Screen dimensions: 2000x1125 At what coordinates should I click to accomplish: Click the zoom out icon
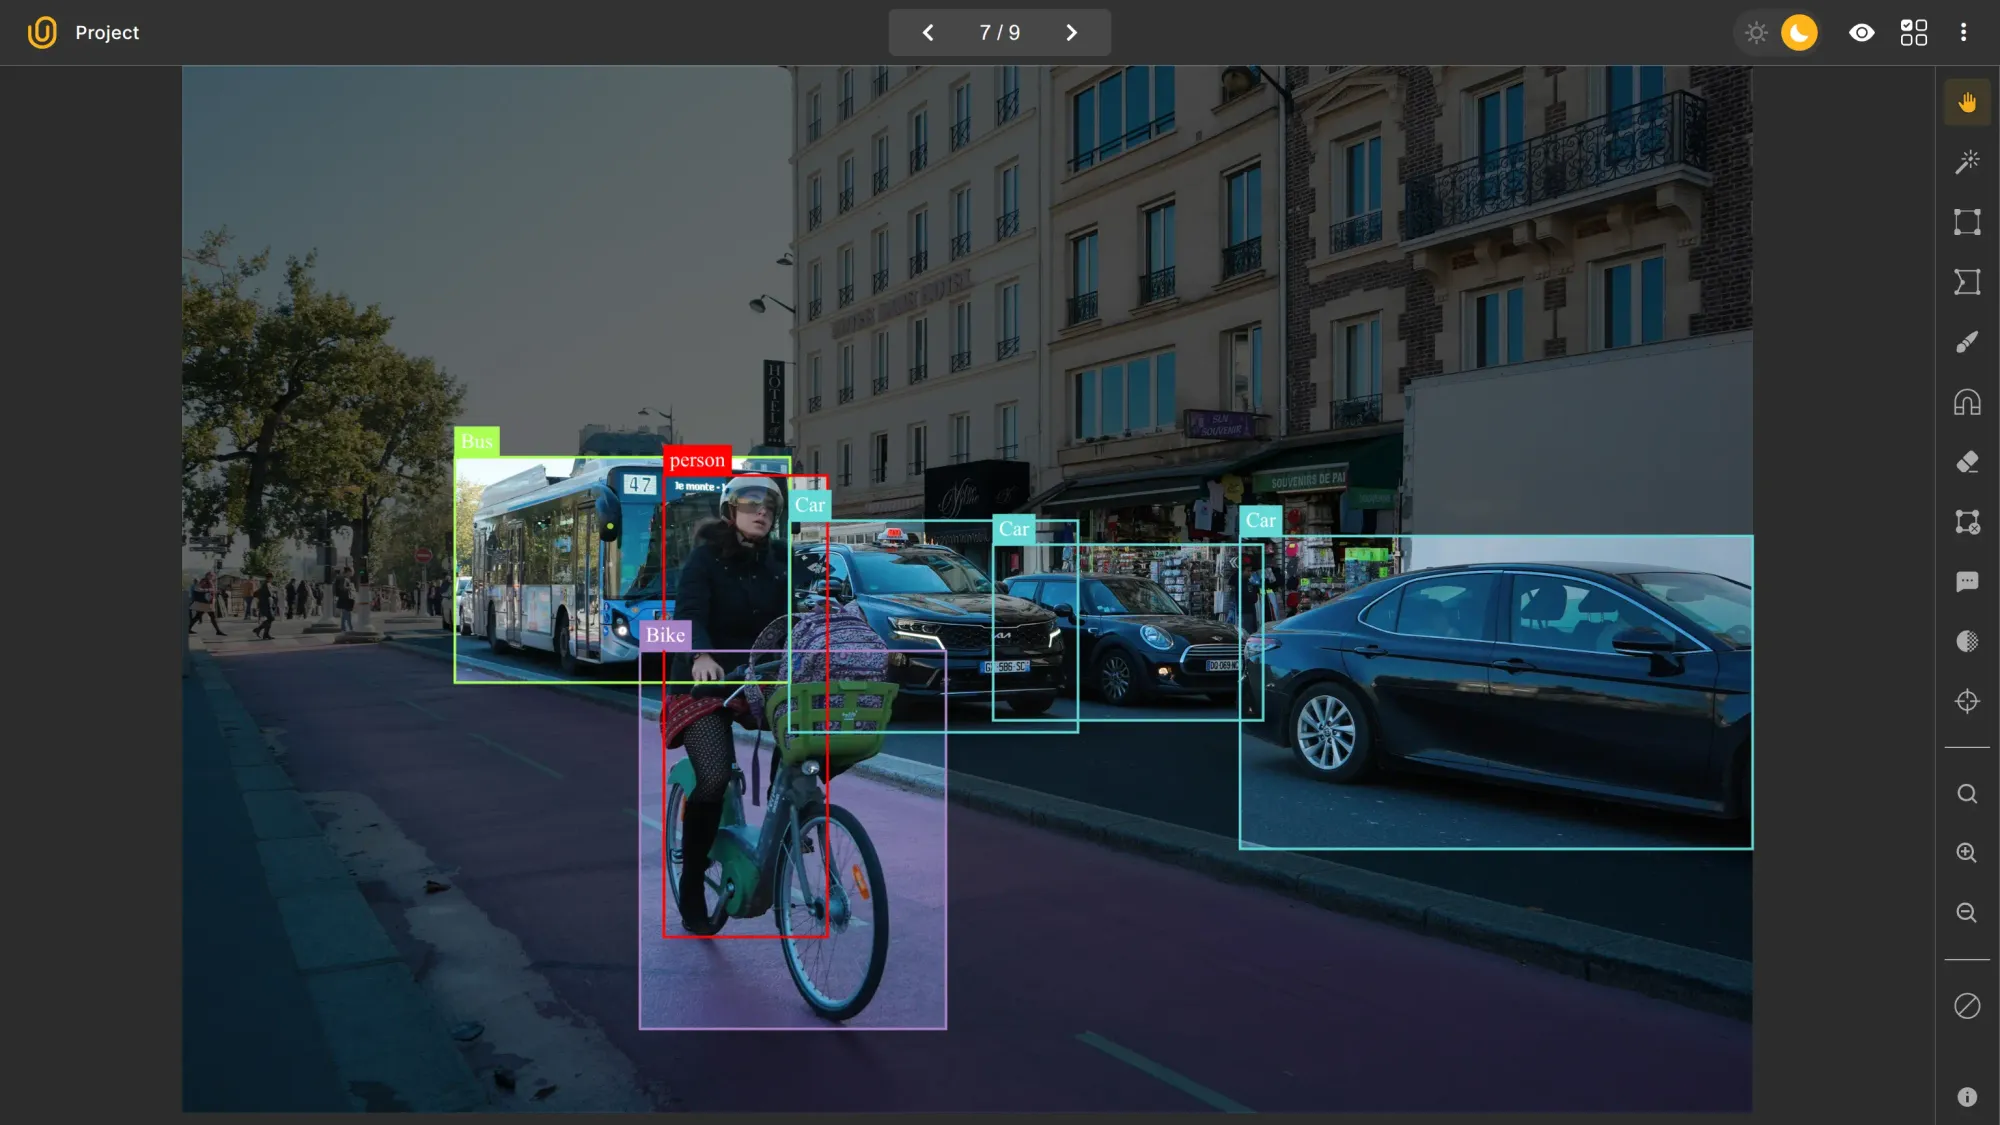[x=1966, y=912]
